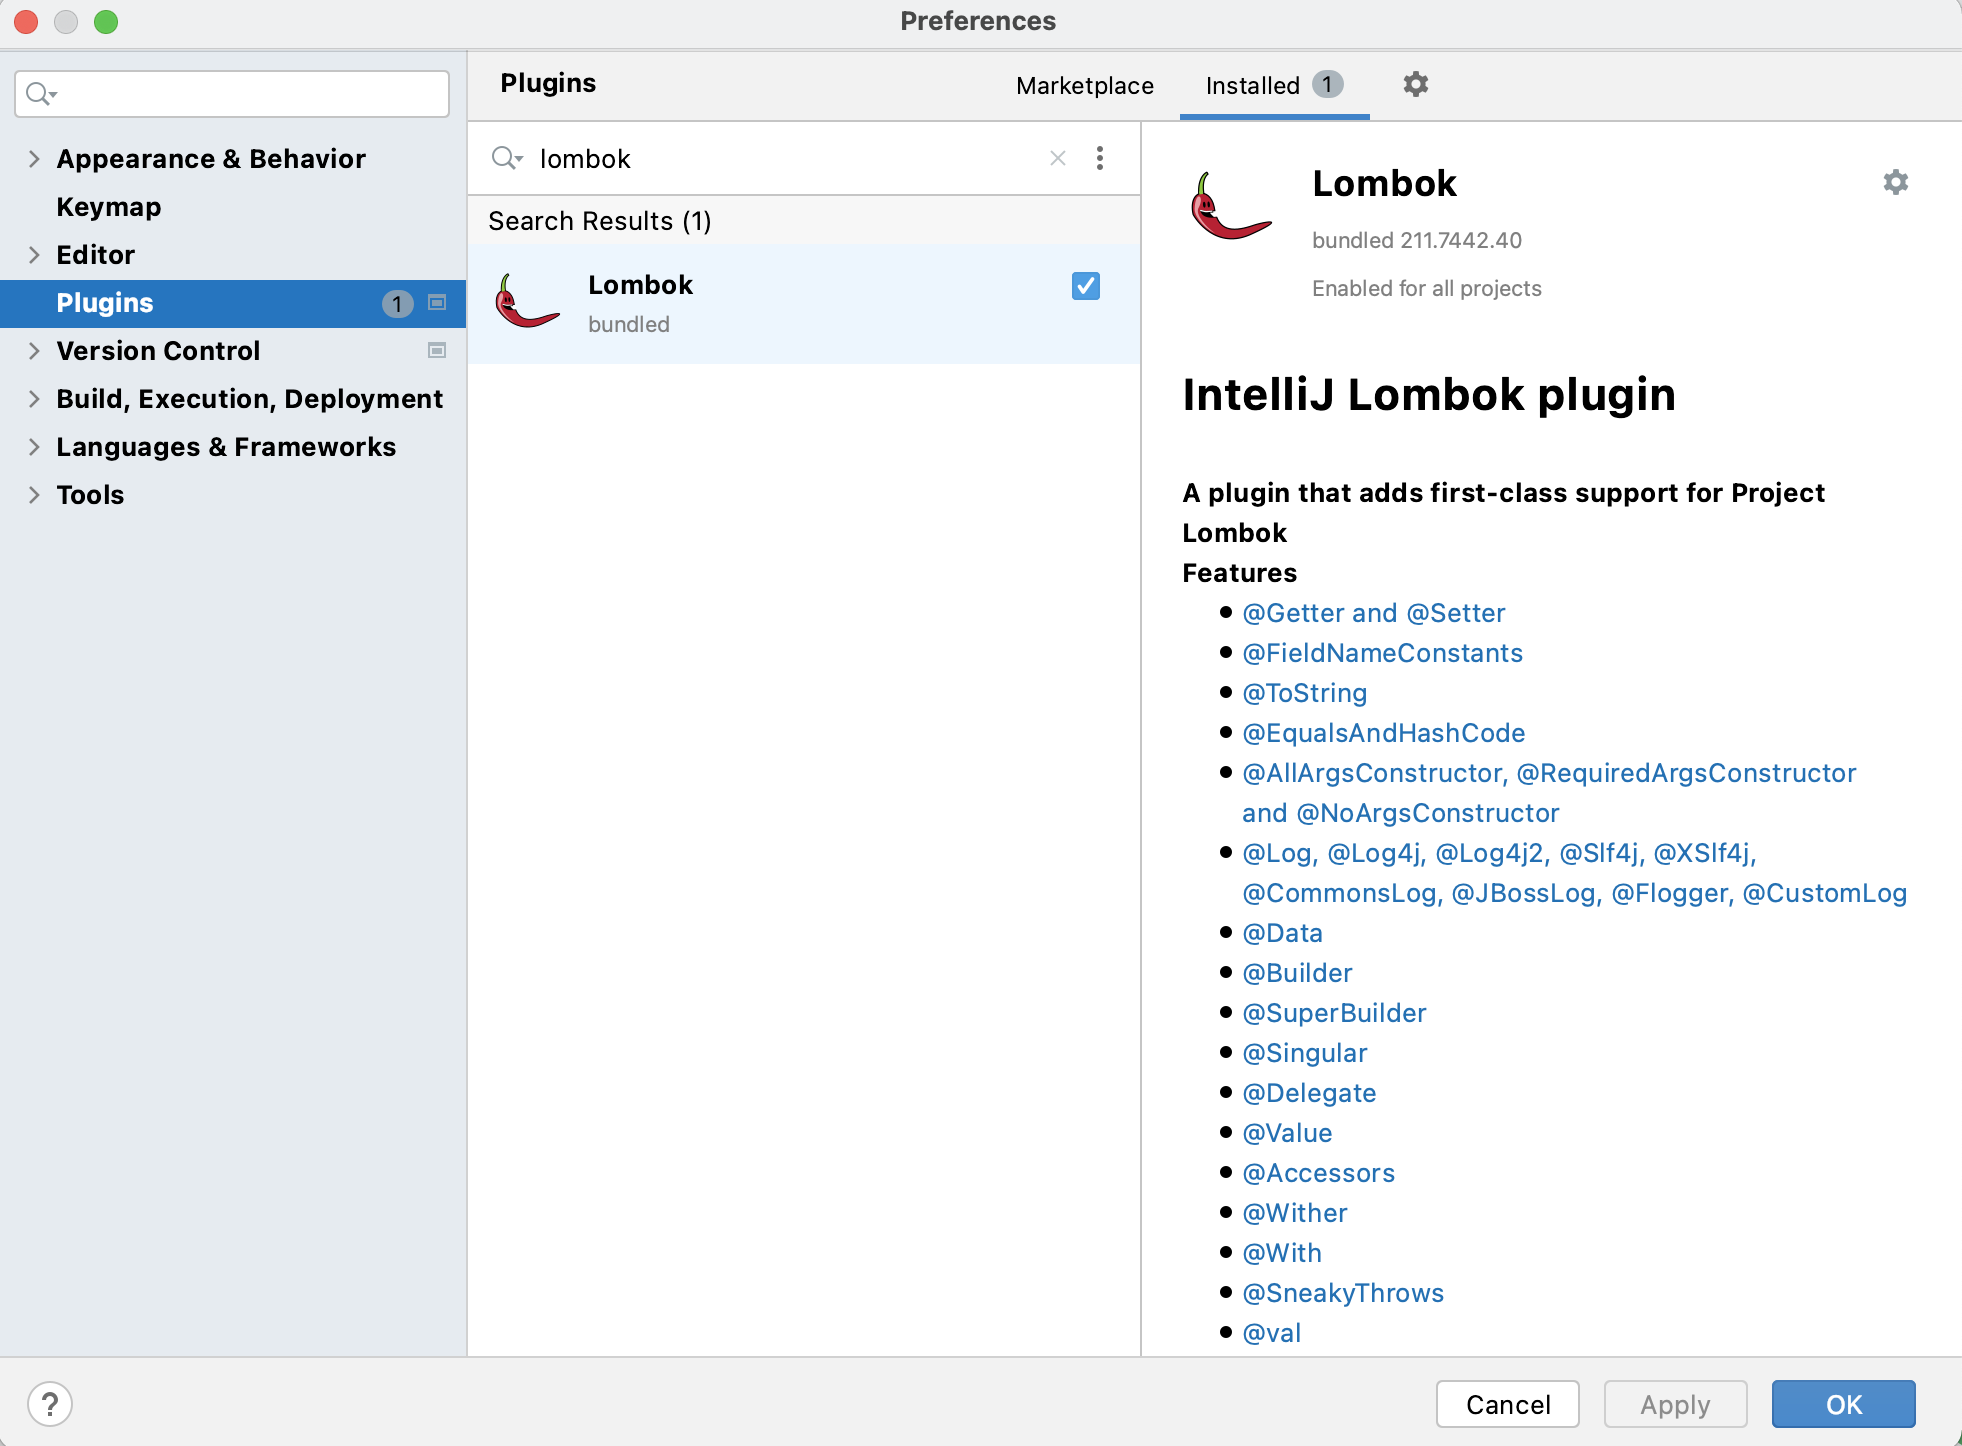Open the plugin search options three-dot menu

[1099, 158]
